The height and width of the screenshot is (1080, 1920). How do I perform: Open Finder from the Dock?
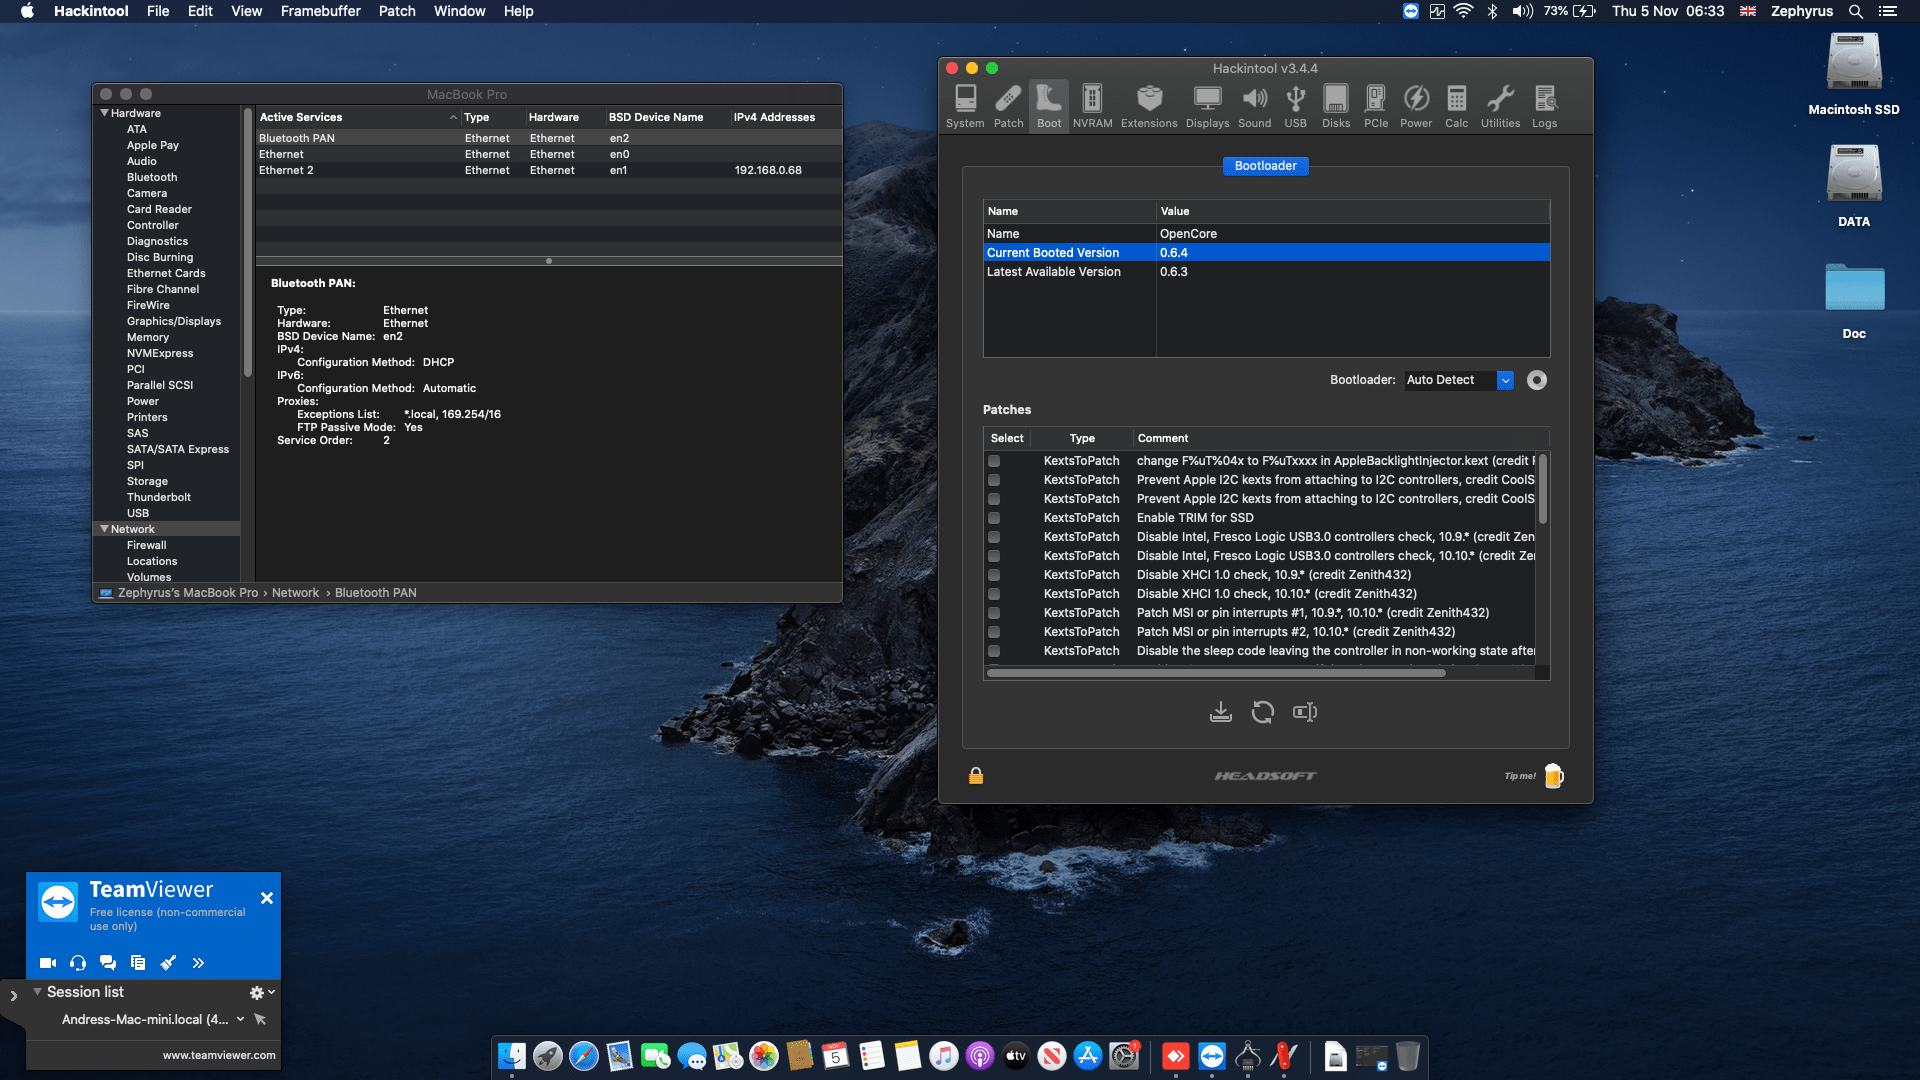[511, 1056]
